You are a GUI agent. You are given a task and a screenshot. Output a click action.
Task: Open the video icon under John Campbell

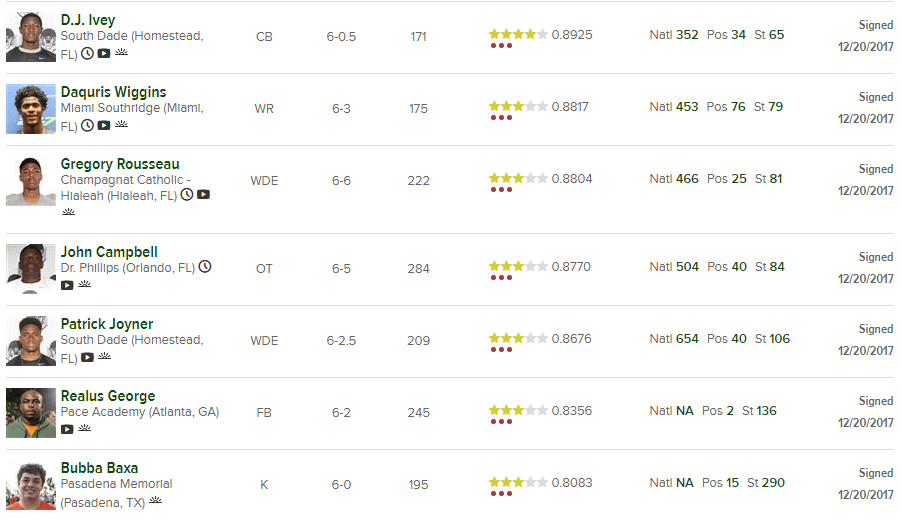click(x=67, y=285)
